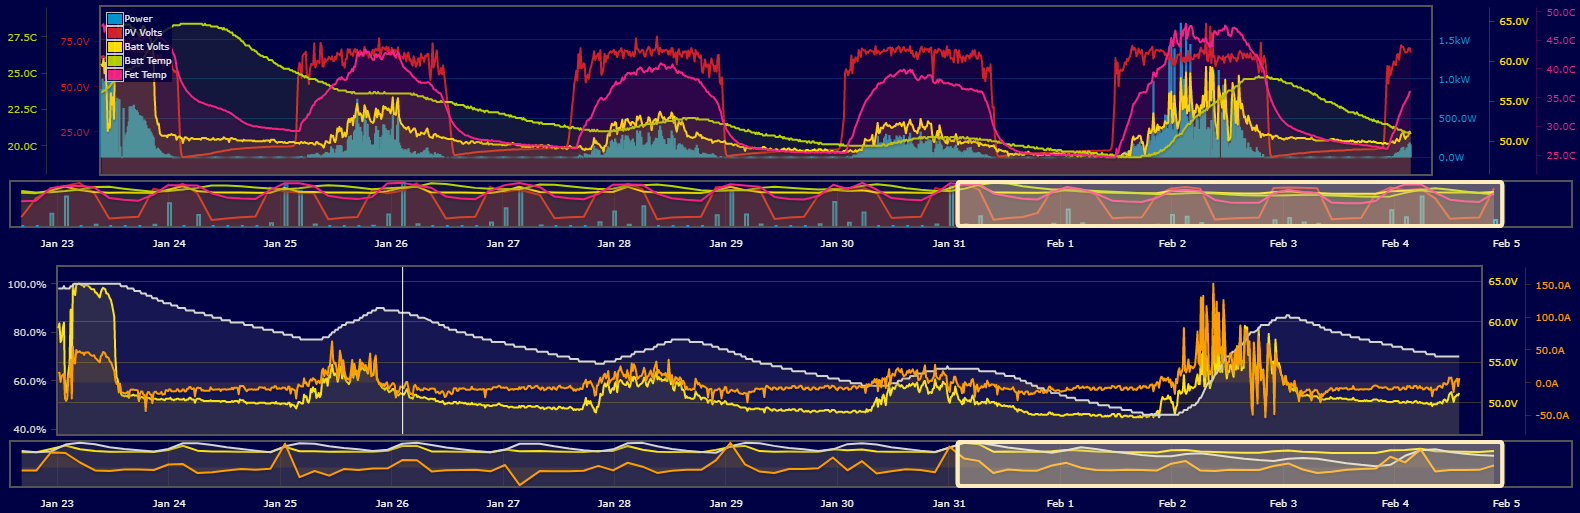Select Jan 24 on the lower timeline axis

click(x=168, y=503)
